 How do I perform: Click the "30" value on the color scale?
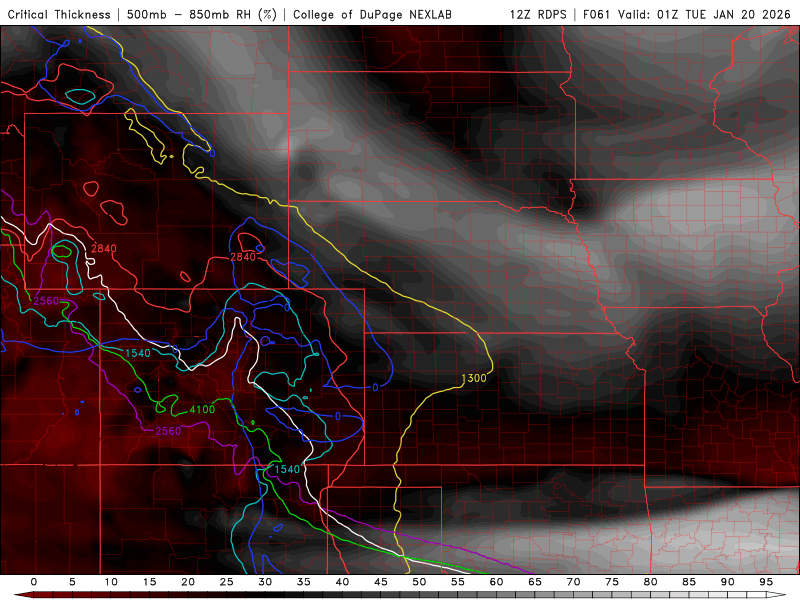(265, 582)
